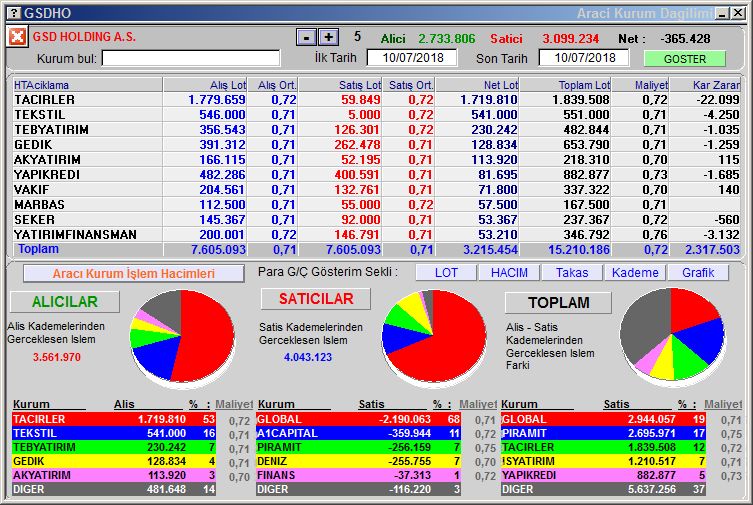Select the TEBYATIRIM row in top table
The height and width of the screenshot is (505, 753).
(377, 130)
